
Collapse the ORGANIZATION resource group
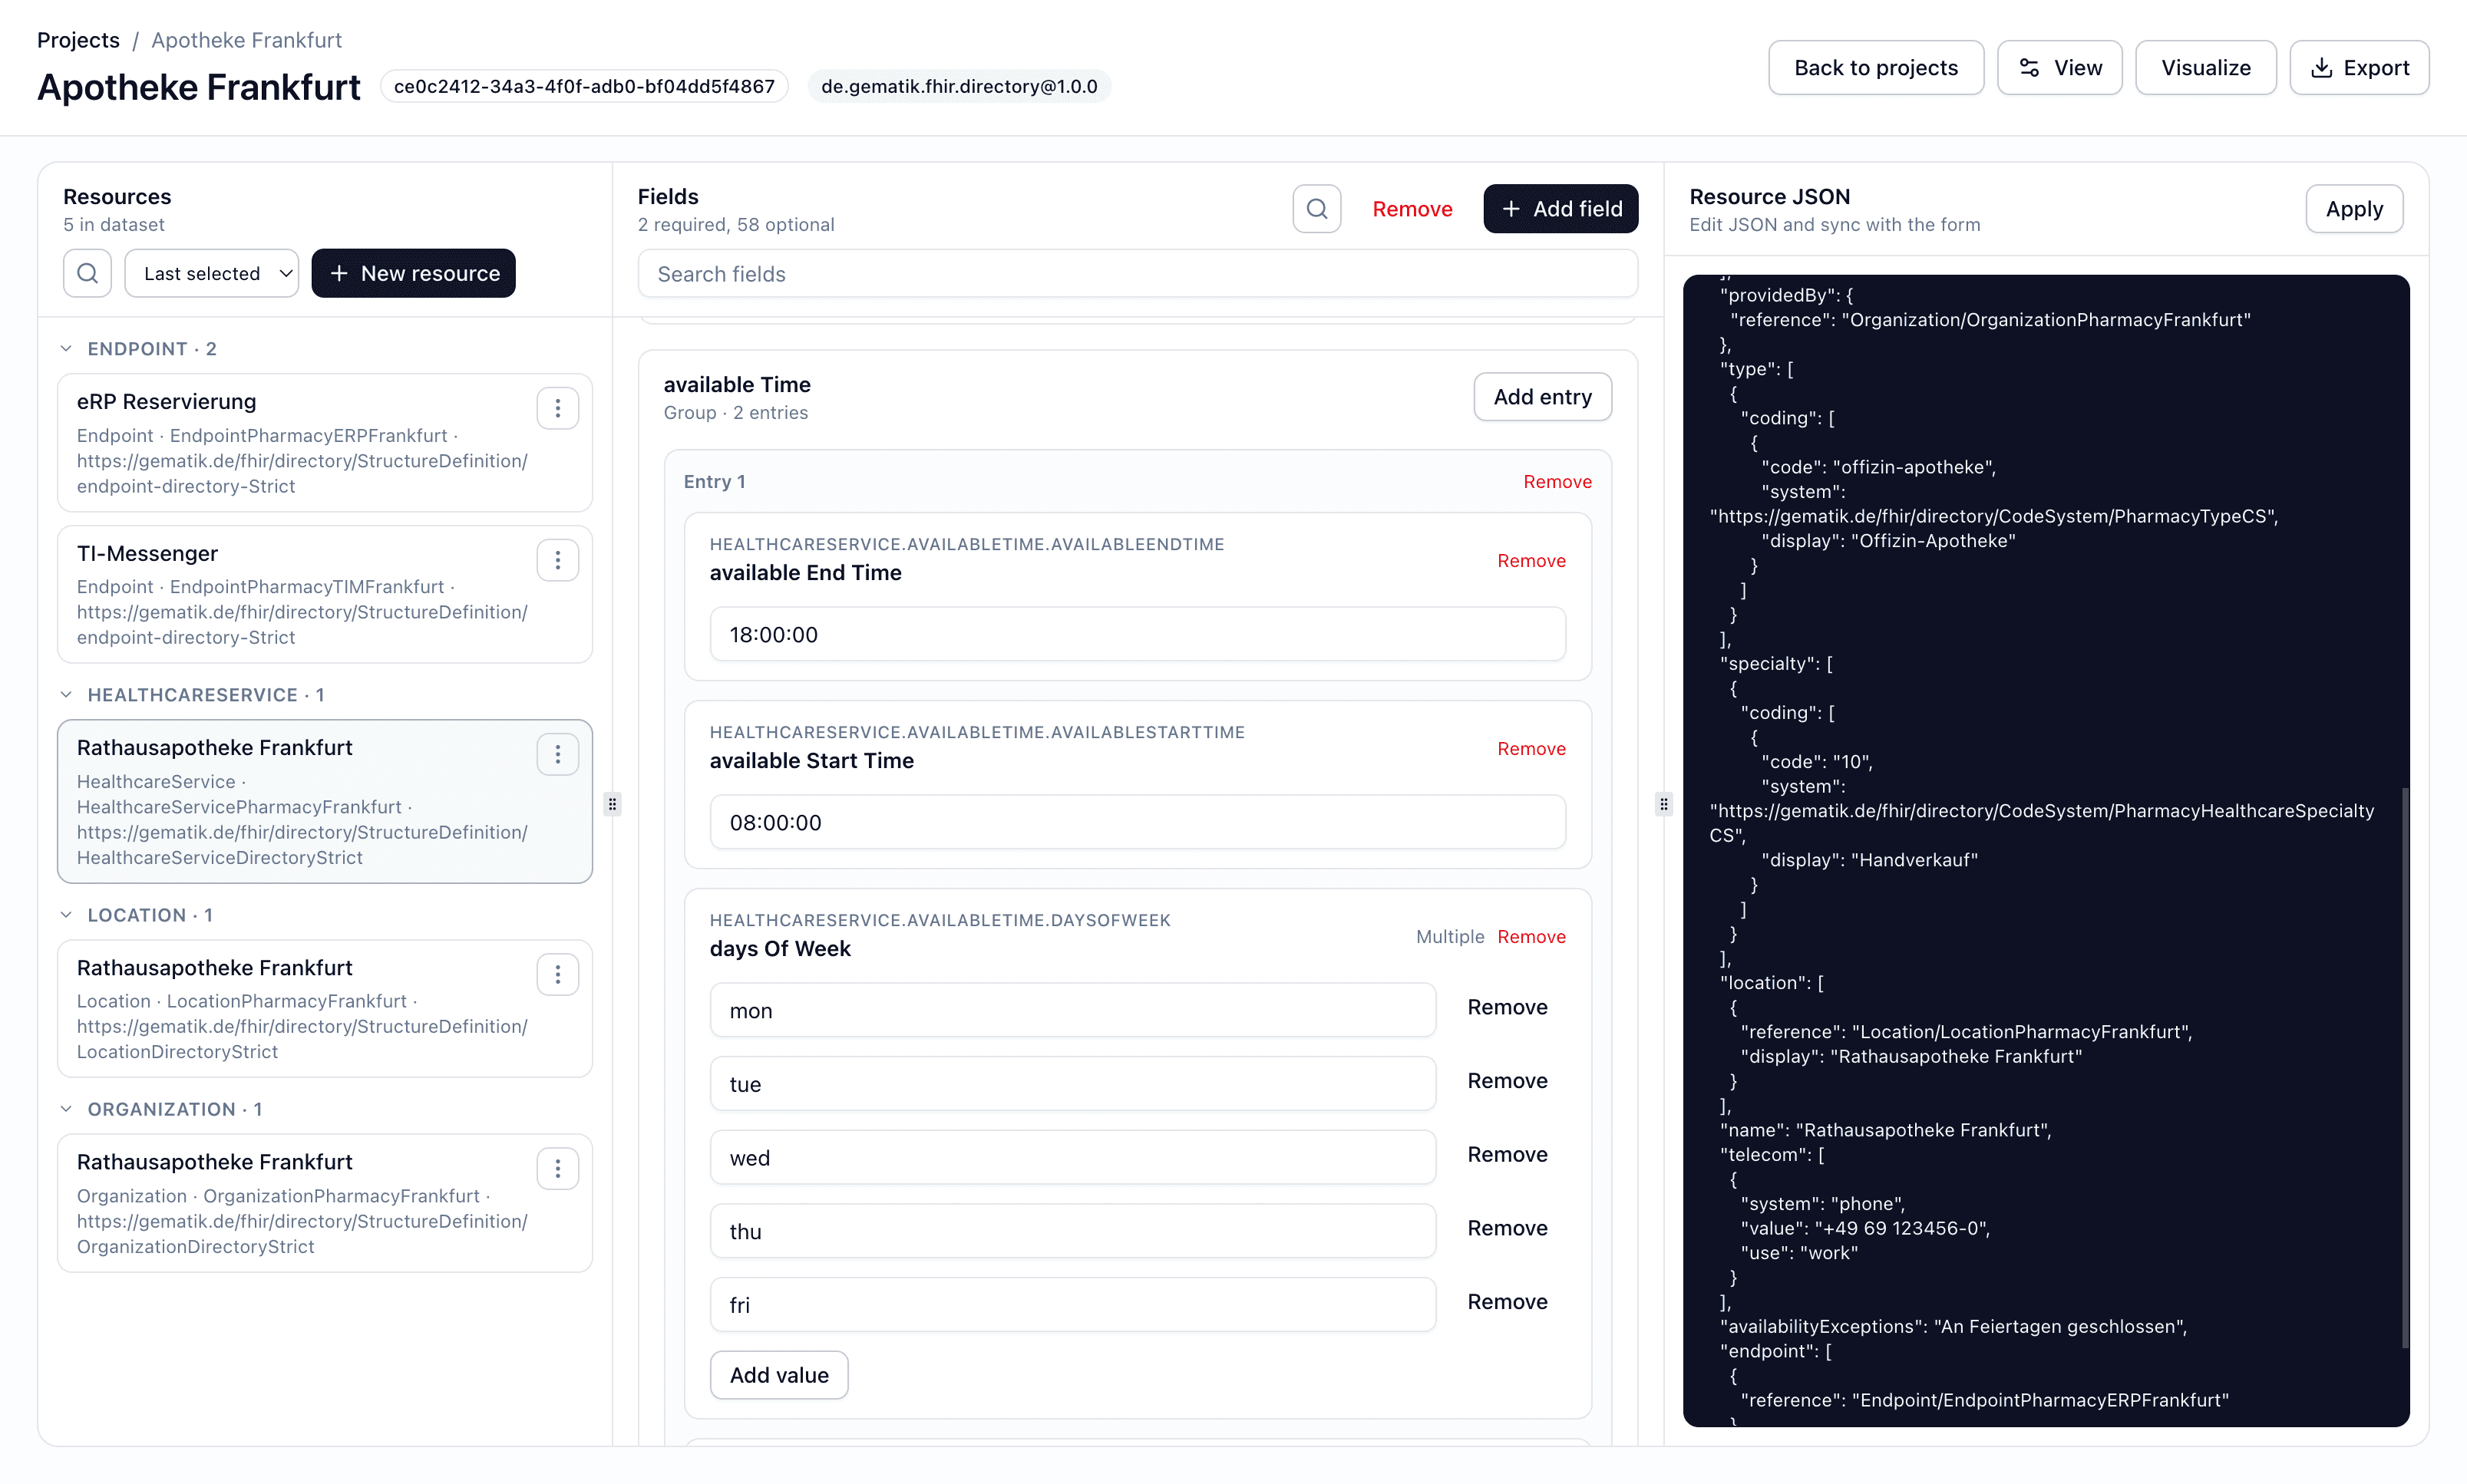pos(66,1109)
